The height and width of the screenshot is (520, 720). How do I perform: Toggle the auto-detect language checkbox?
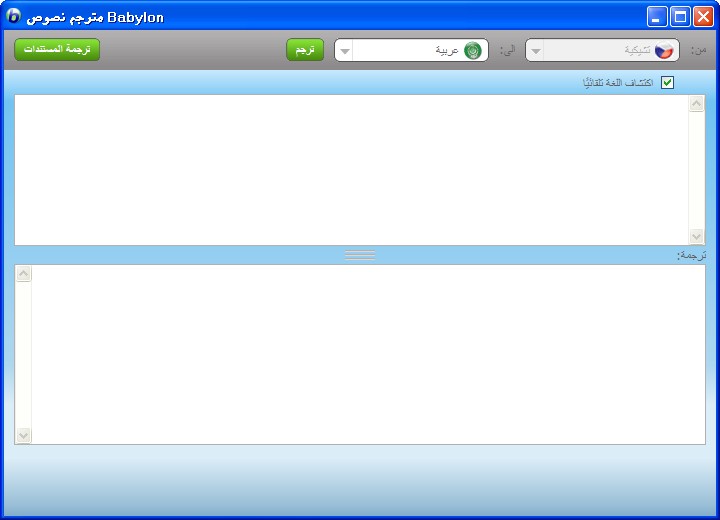pyautogui.click(x=667, y=83)
